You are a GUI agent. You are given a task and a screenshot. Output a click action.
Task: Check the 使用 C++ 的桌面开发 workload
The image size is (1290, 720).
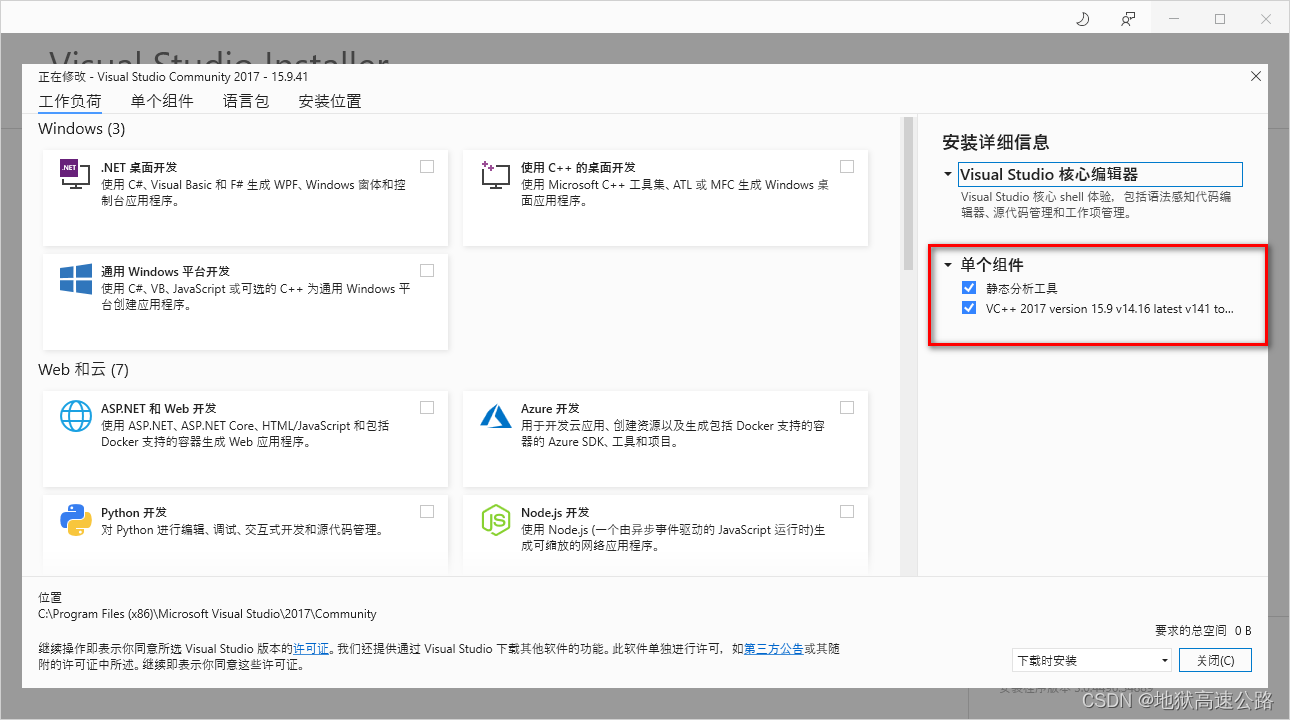847,166
